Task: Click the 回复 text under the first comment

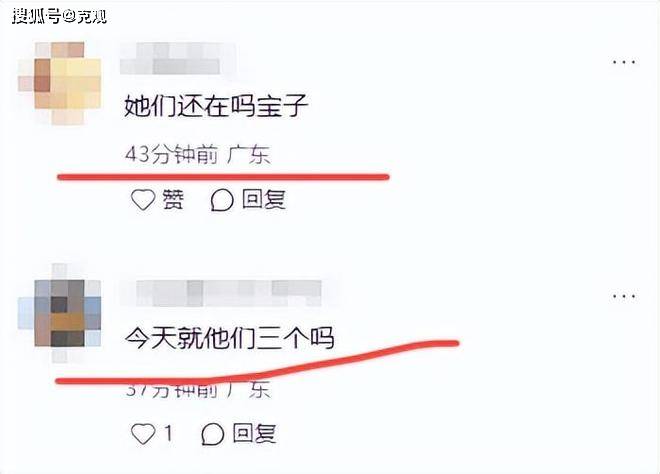Action: [x=264, y=200]
